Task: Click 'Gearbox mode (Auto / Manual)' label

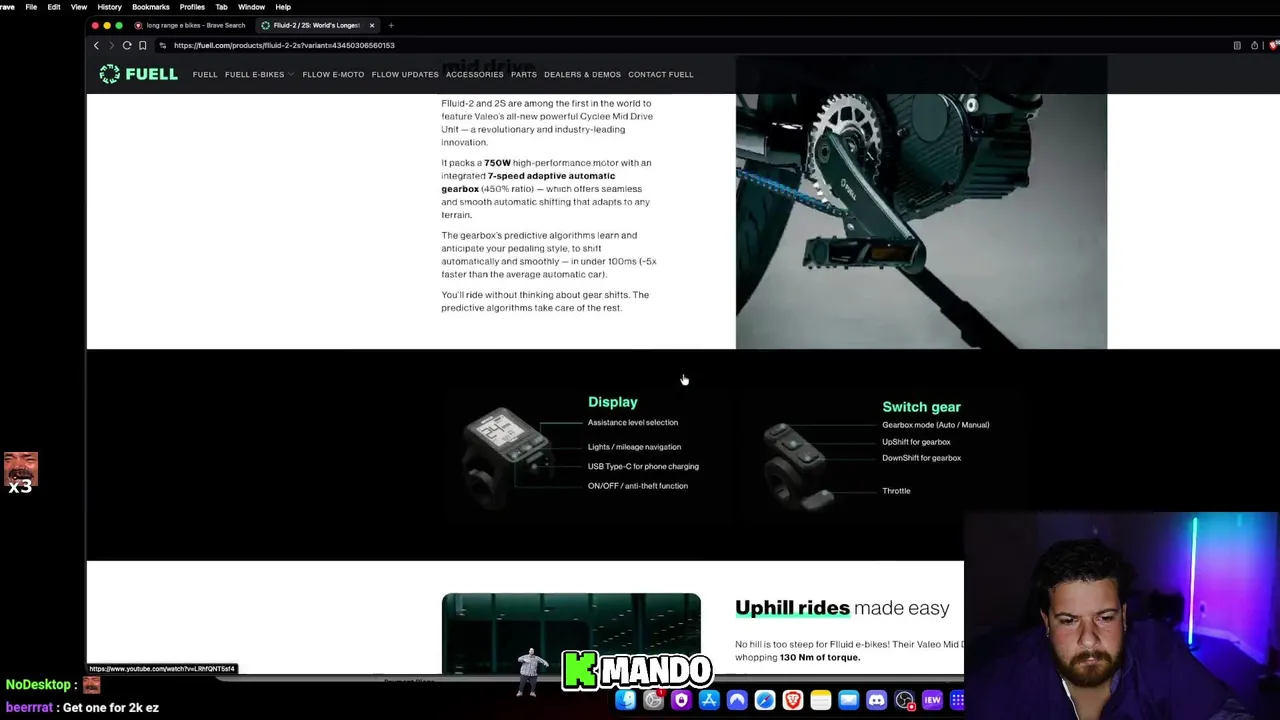Action: pyautogui.click(x=936, y=425)
